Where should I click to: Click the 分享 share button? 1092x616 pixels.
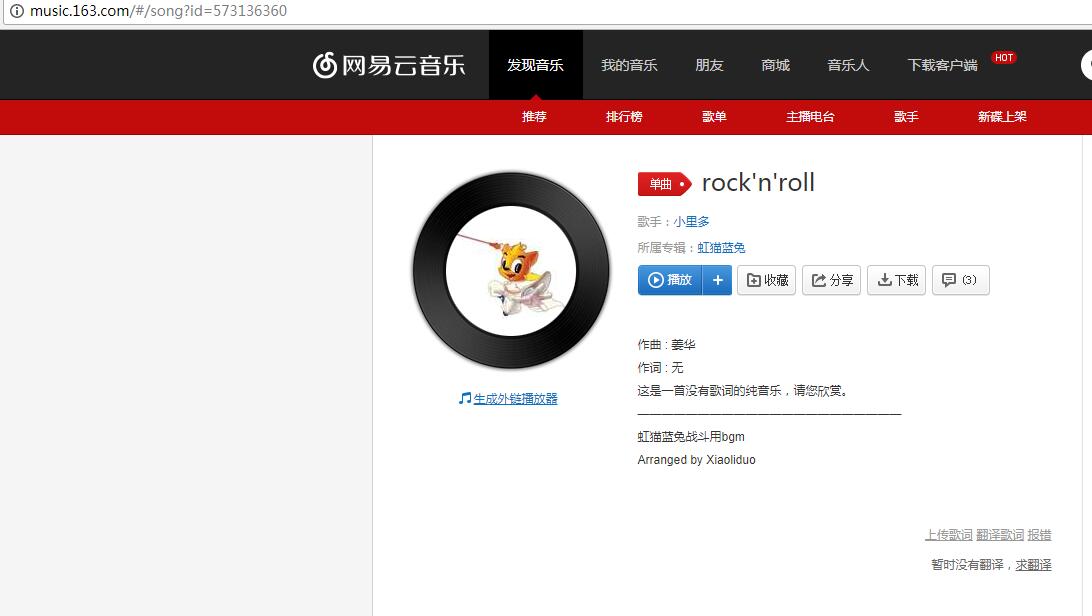pos(832,280)
